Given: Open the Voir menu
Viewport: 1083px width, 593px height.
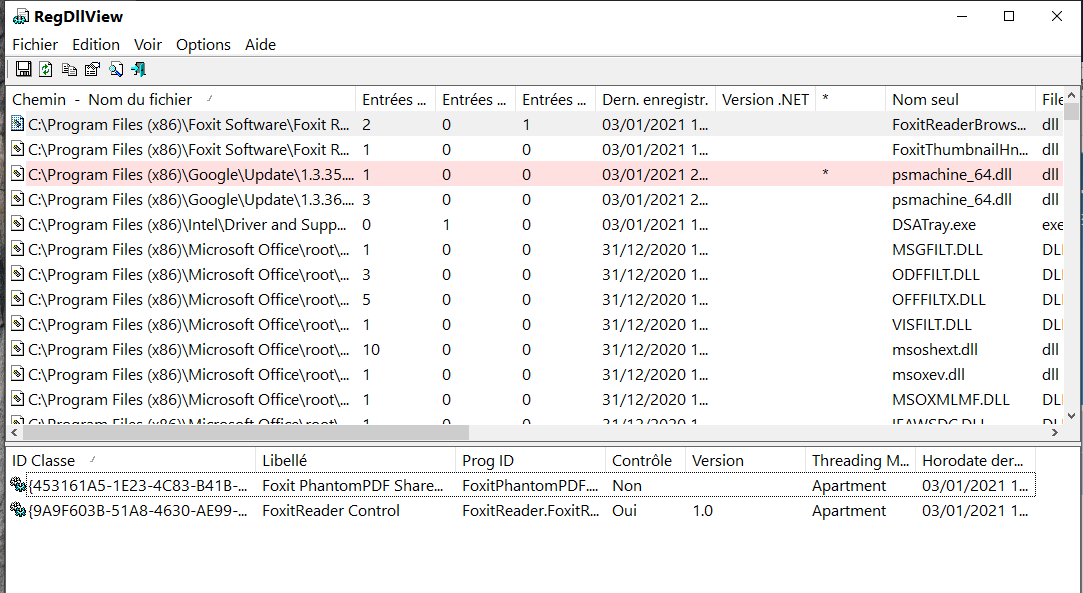Looking at the screenshot, I should 148,44.
